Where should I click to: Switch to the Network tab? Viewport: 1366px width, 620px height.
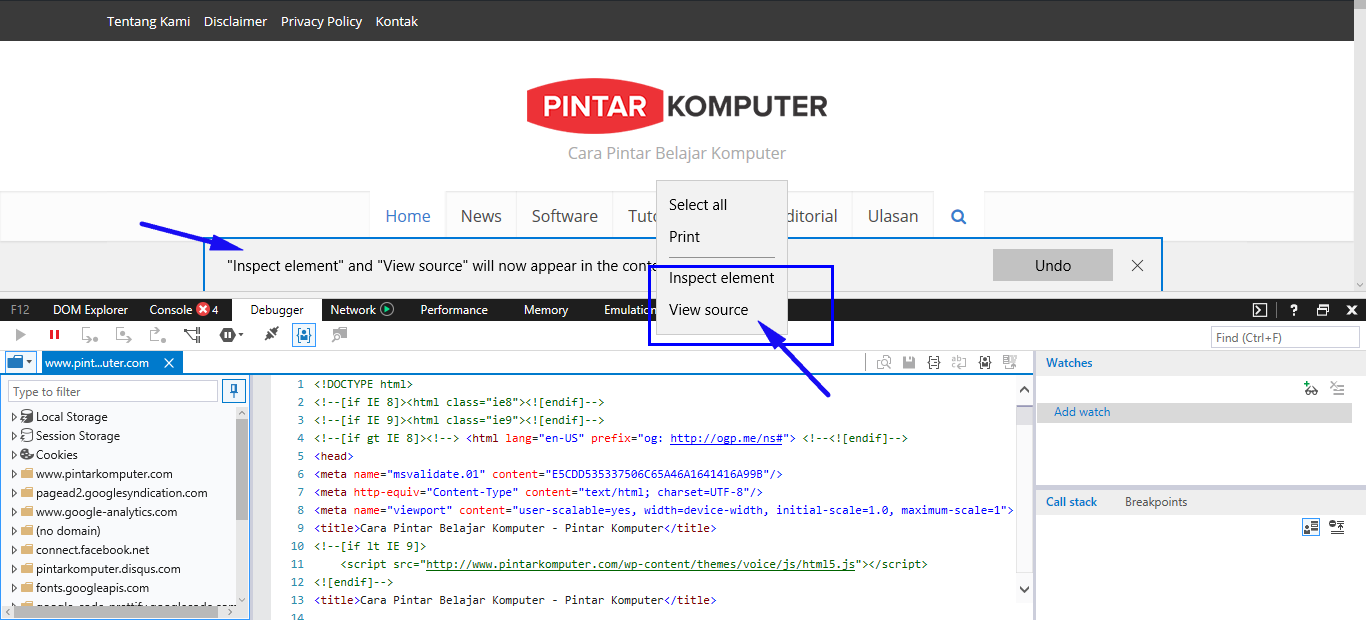pyautogui.click(x=362, y=310)
